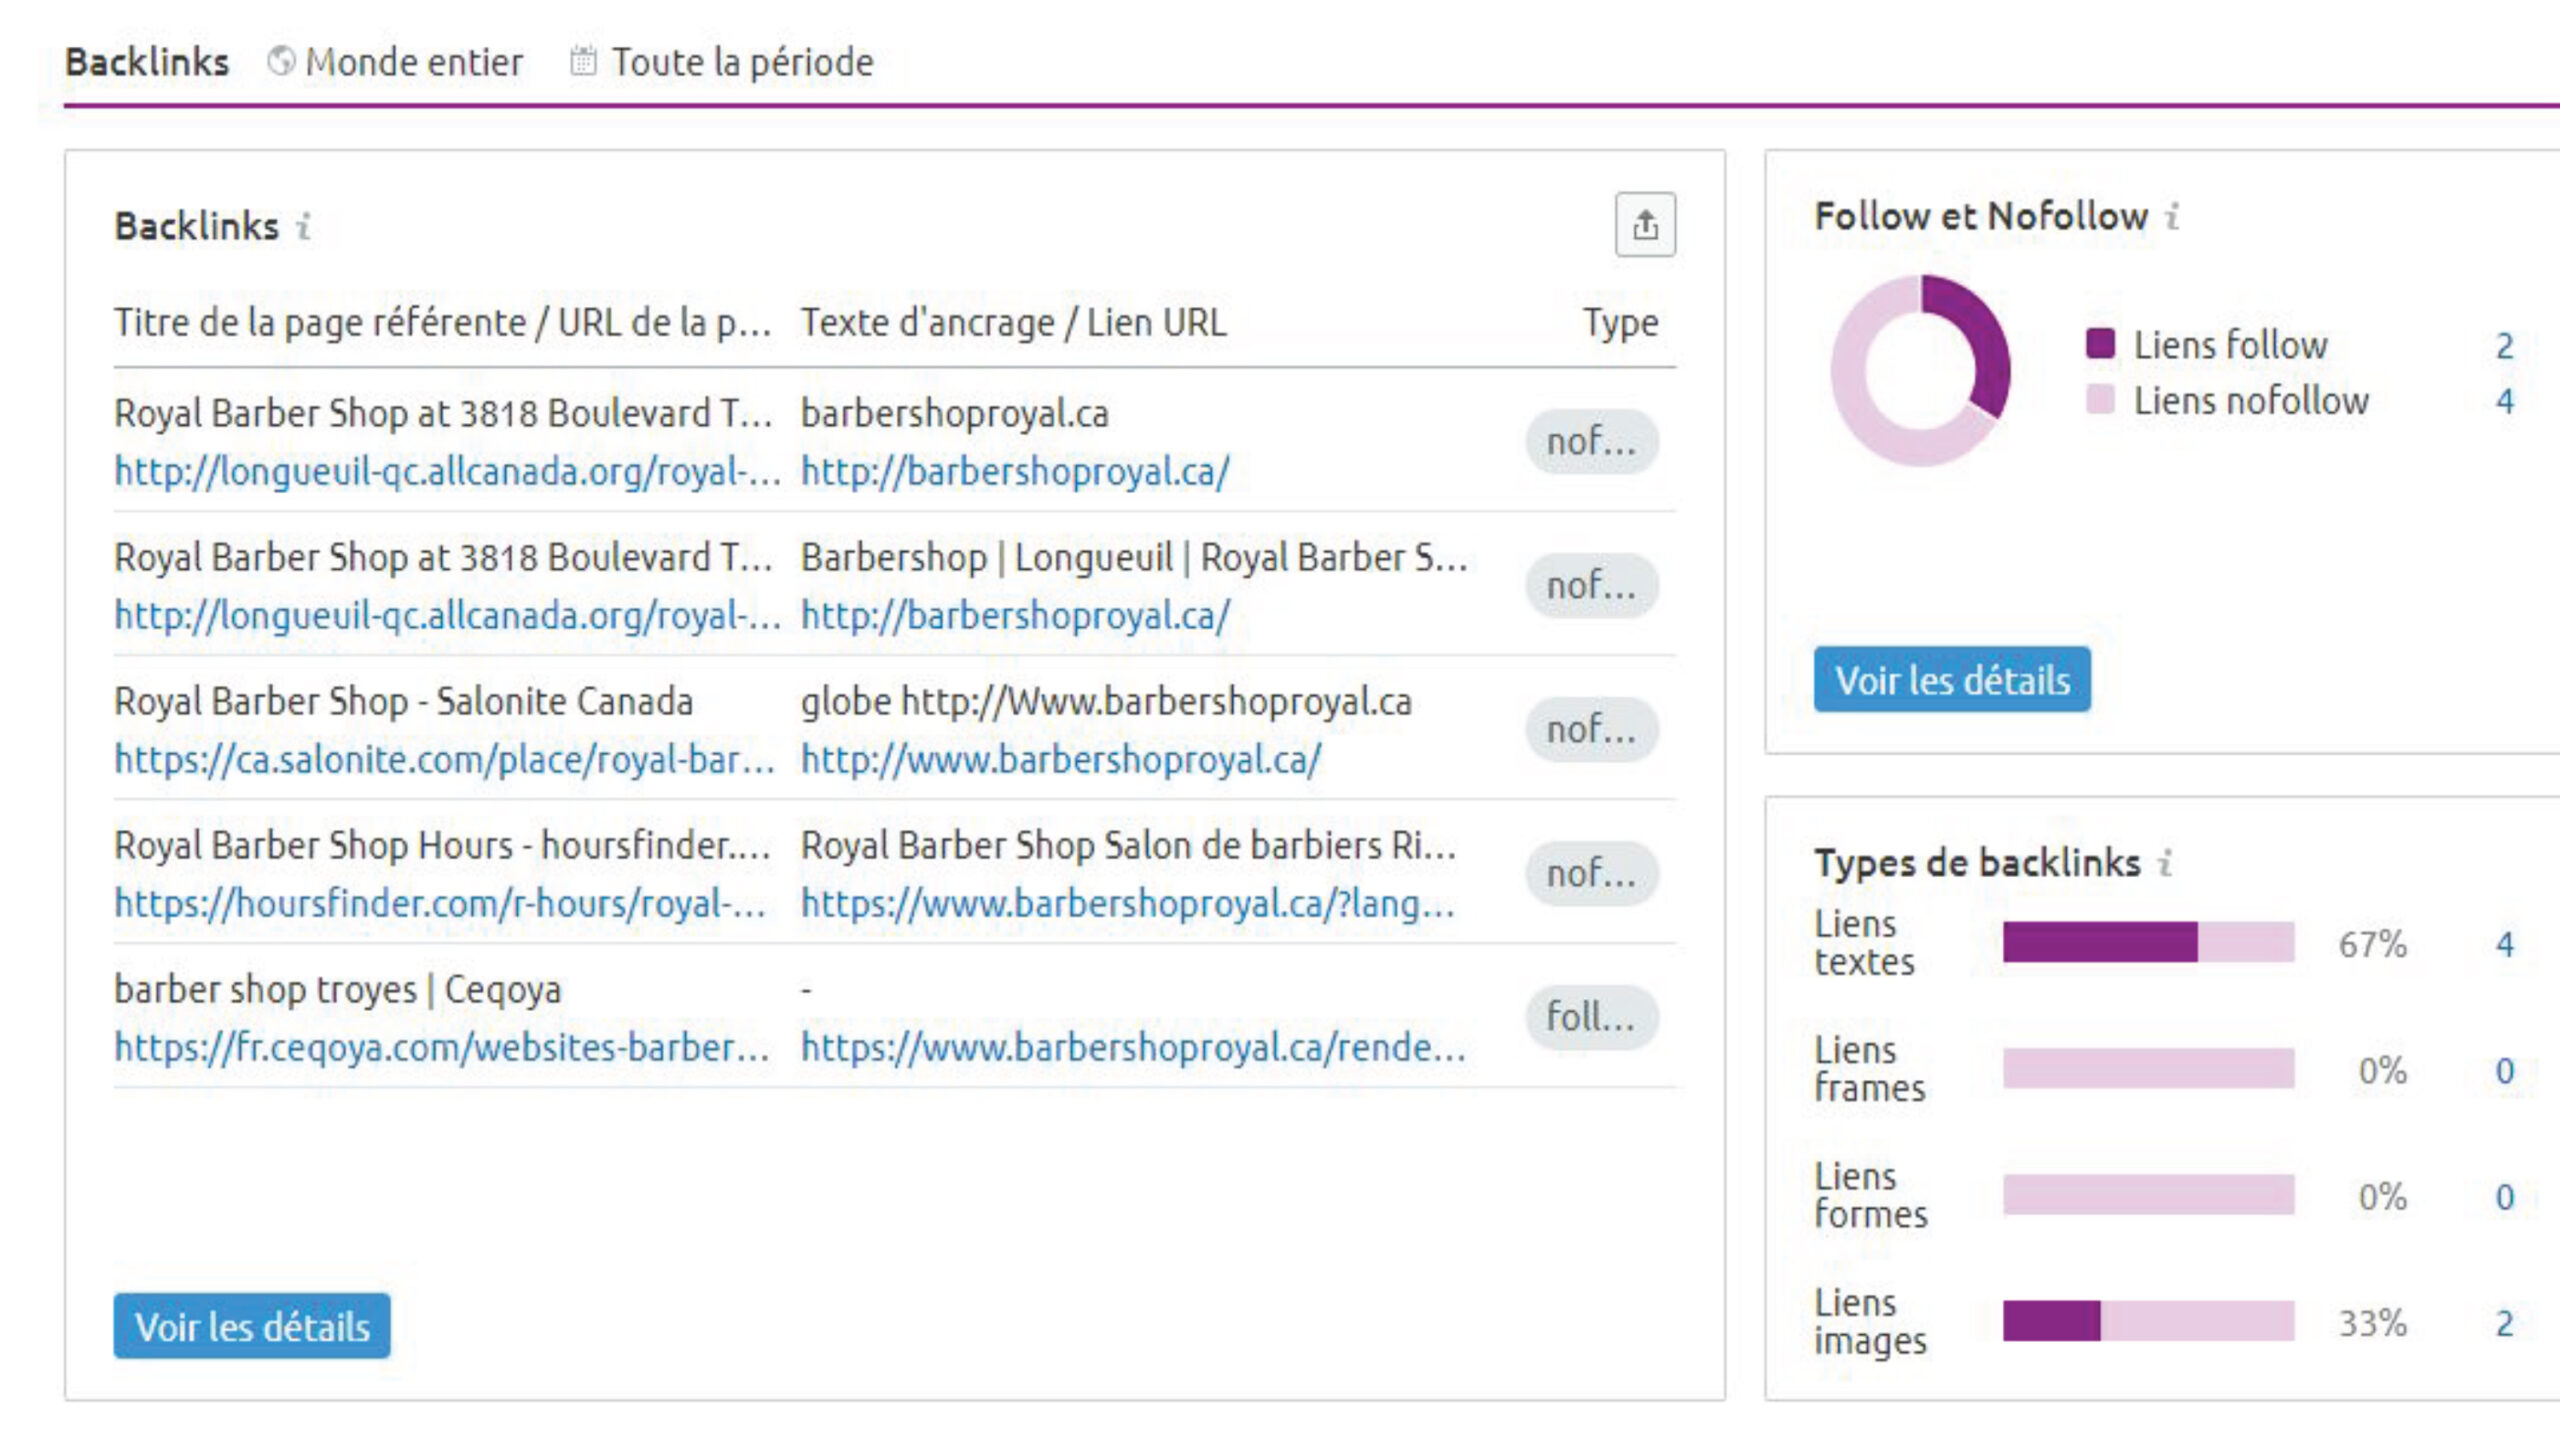Click the Type column header
The height and width of the screenshot is (1440, 2560).
tap(1620, 323)
